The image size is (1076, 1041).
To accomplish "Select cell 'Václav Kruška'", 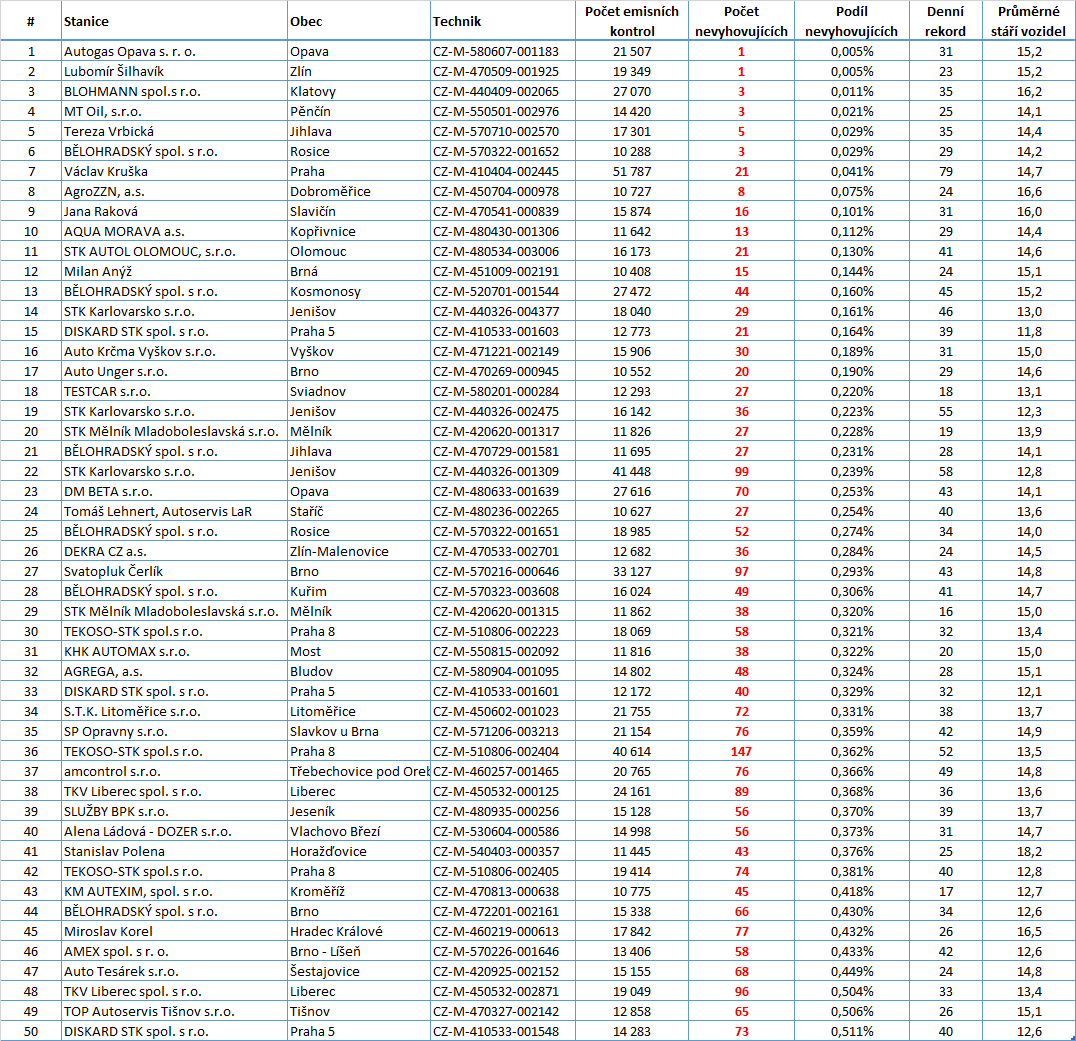I will tap(174, 172).
